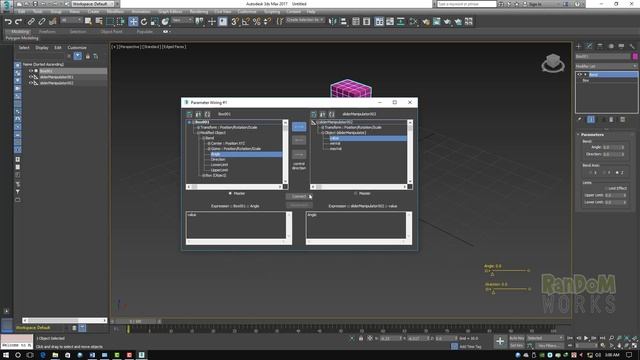This screenshot has width=640, height=360.
Task: Toggle the Percent Snap icon
Action: (257, 21)
